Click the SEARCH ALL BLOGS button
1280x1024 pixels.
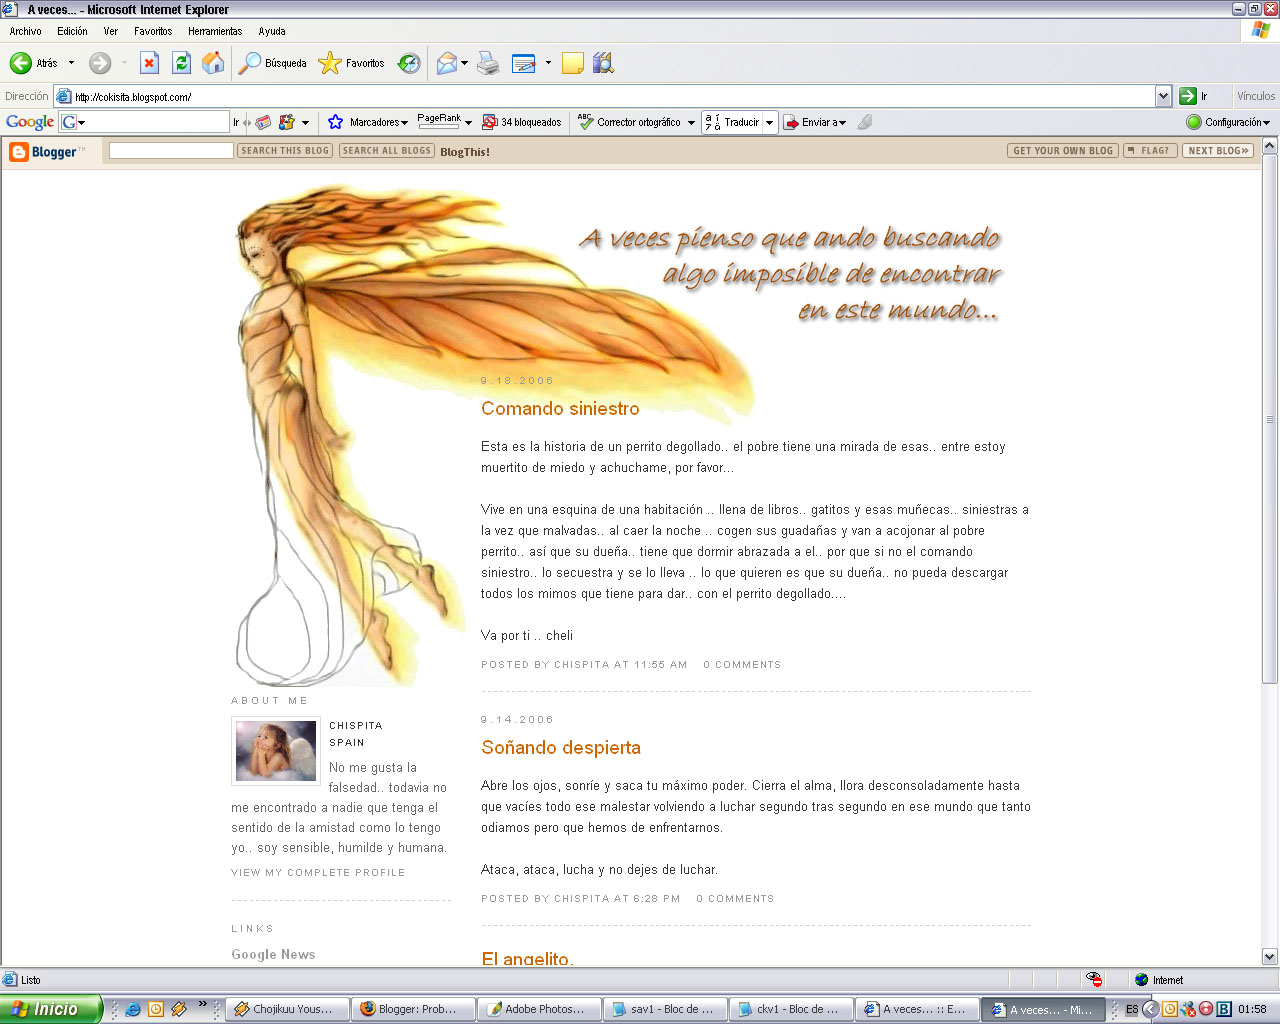pyautogui.click(x=386, y=151)
